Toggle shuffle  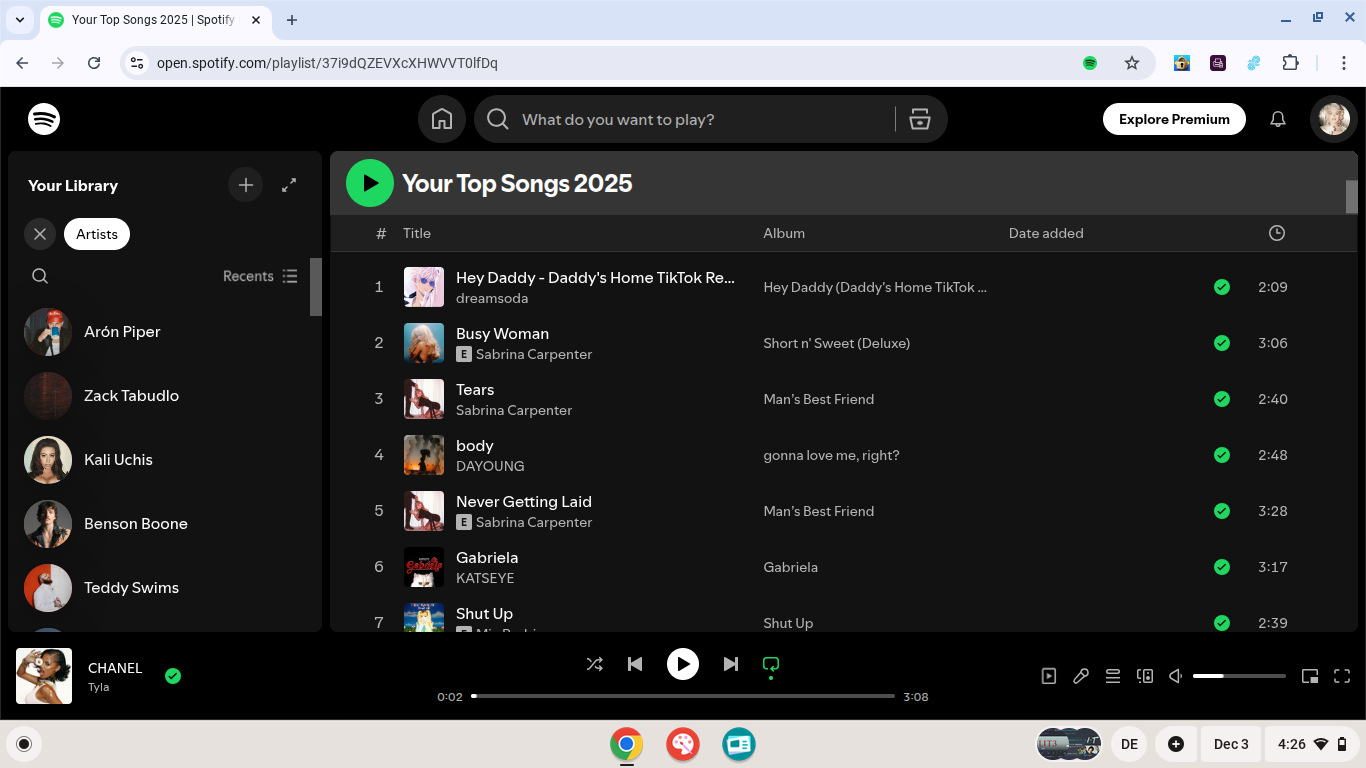[x=595, y=664]
